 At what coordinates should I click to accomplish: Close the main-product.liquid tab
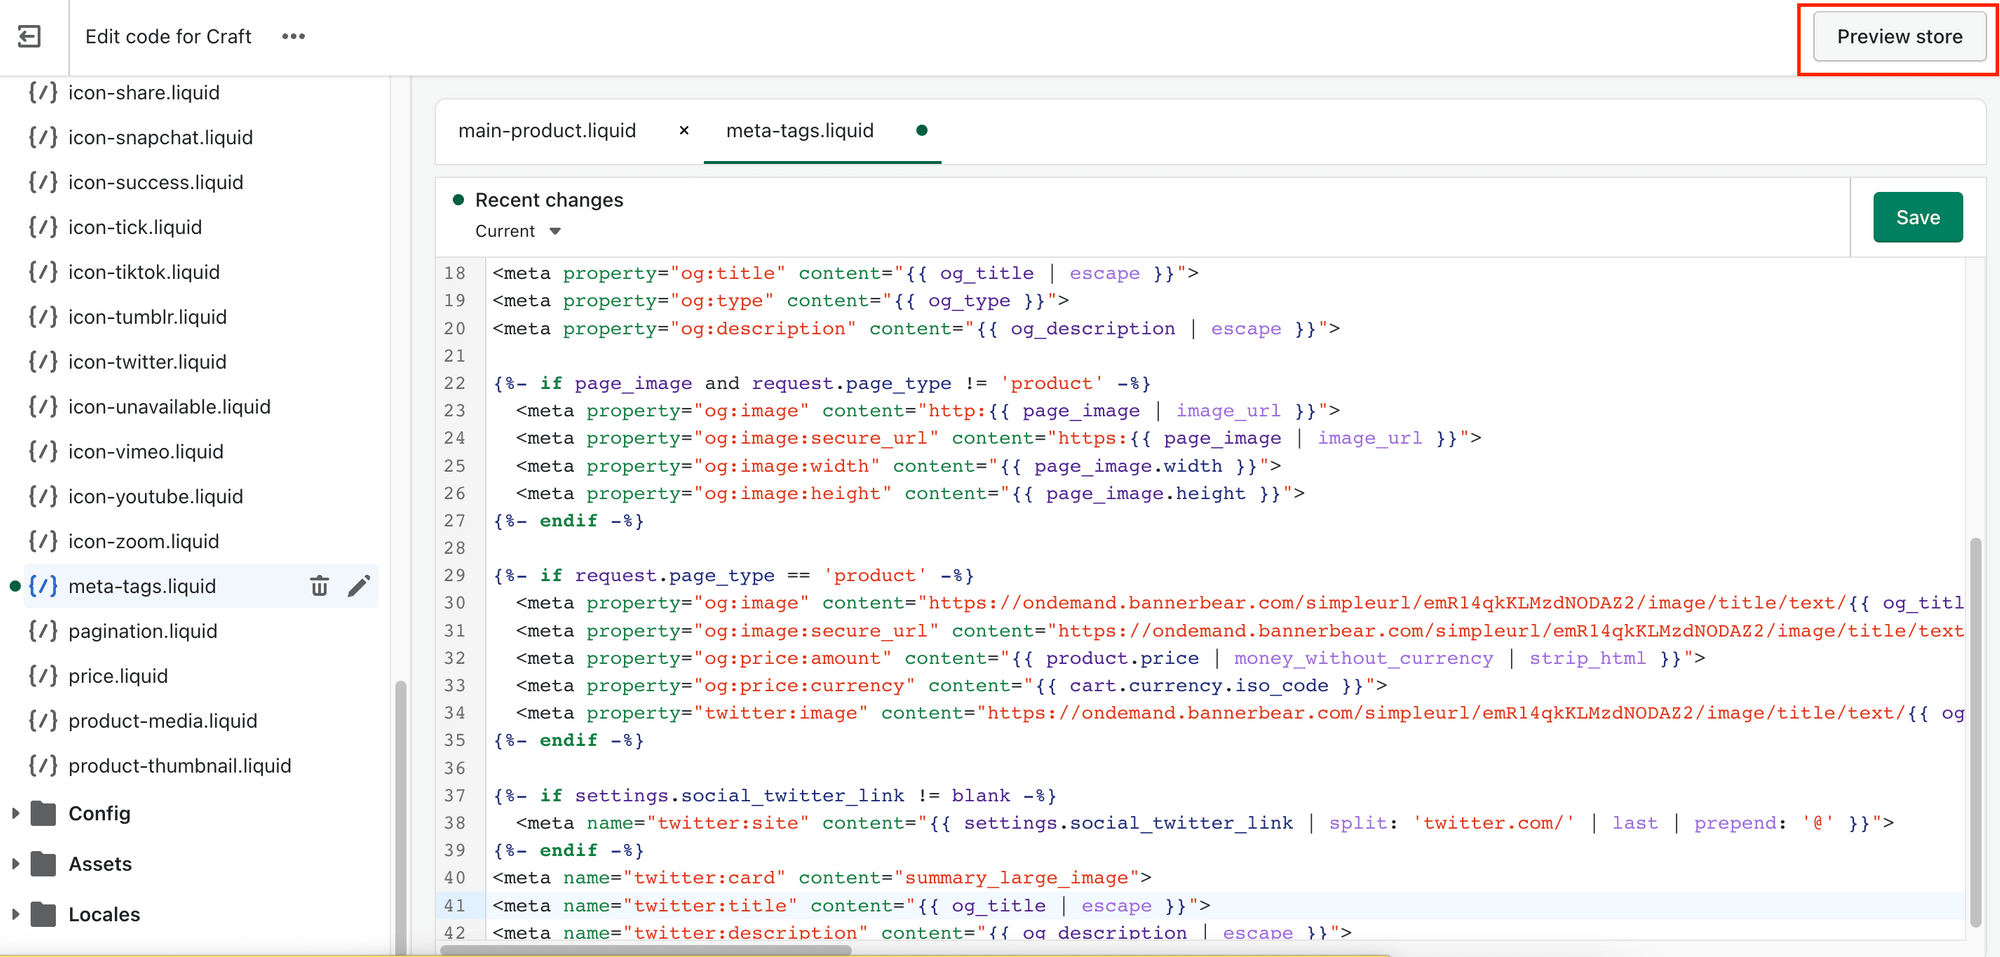click(683, 130)
